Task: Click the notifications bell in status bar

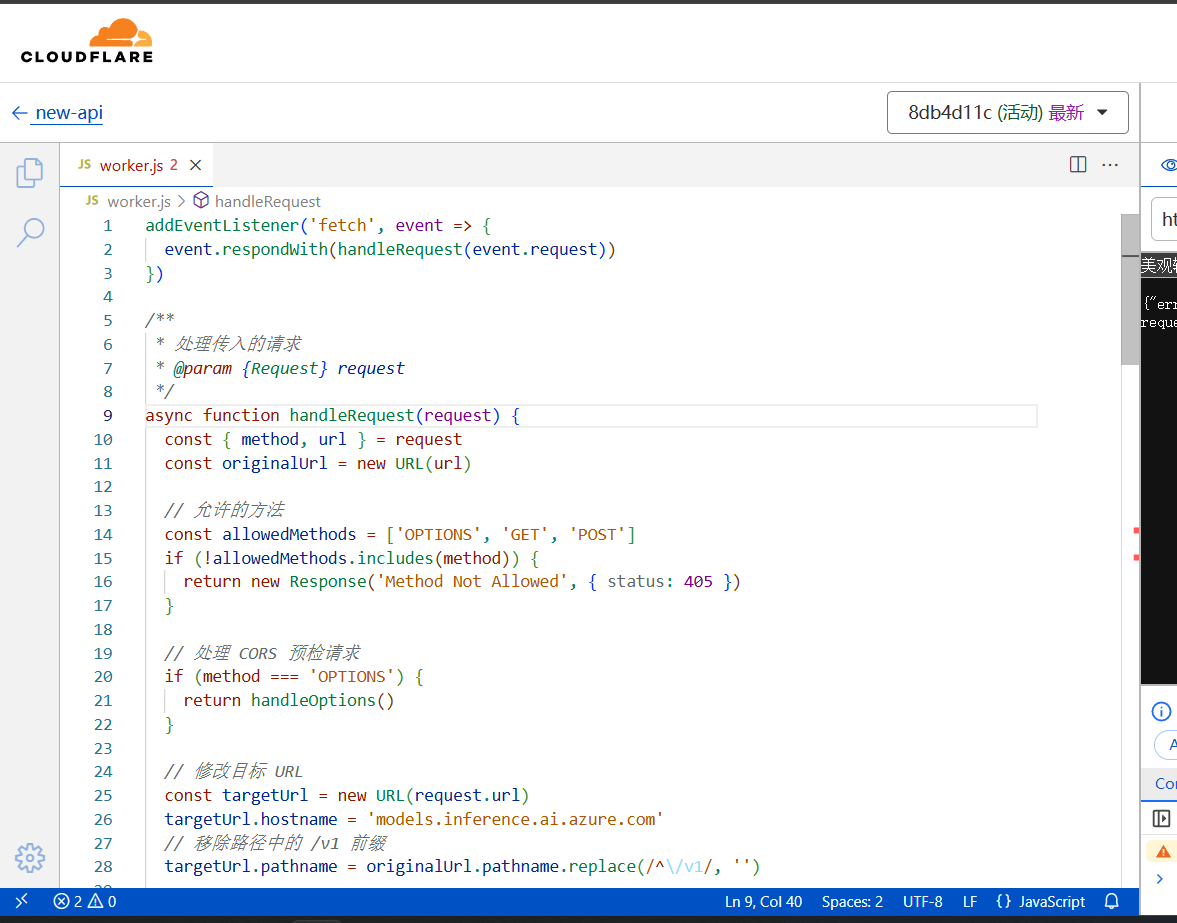Action: pyautogui.click(x=1112, y=901)
